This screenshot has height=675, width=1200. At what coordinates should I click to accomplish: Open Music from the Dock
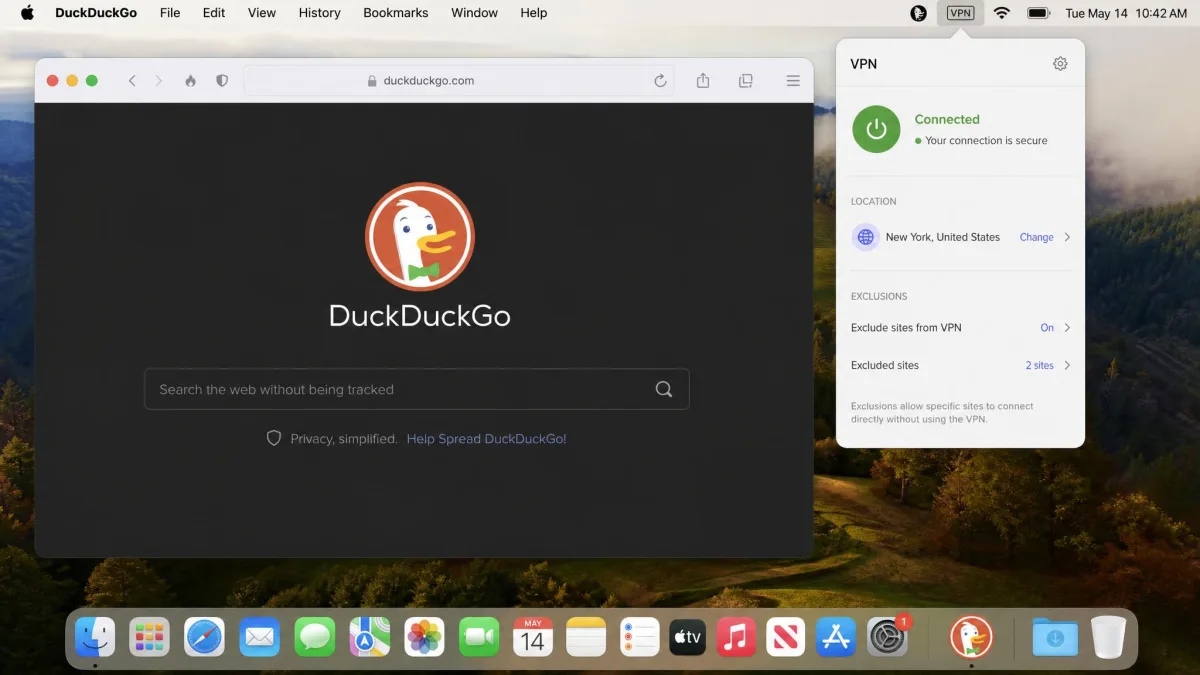point(737,636)
